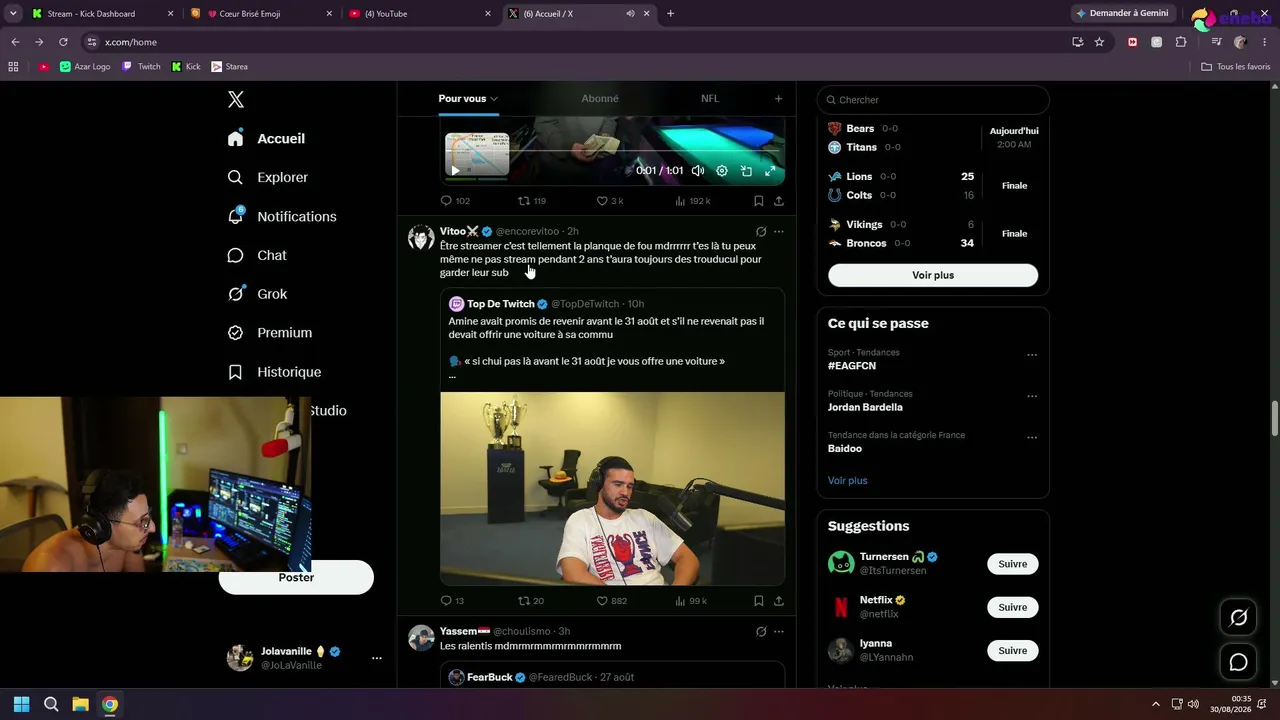The height and width of the screenshot is (720, 1280).
Task: Open more options for #EAGFCN trend
Action: tap(1032, 355)
